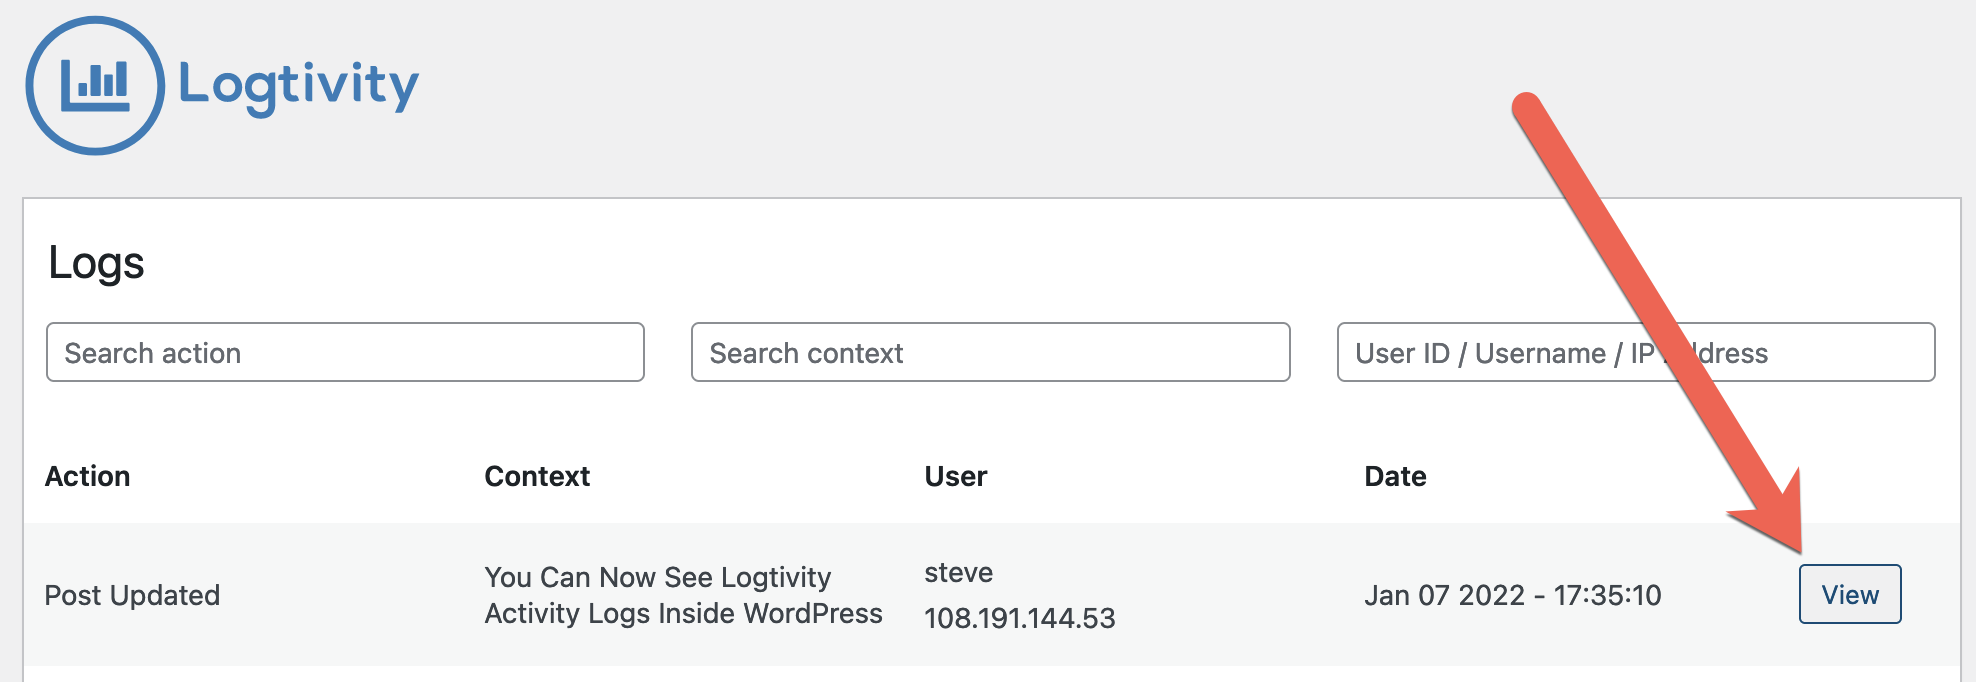1976x682 pixels.
Task: Click the Action column header
Action: pyautogui.click(x=89, y=476)
